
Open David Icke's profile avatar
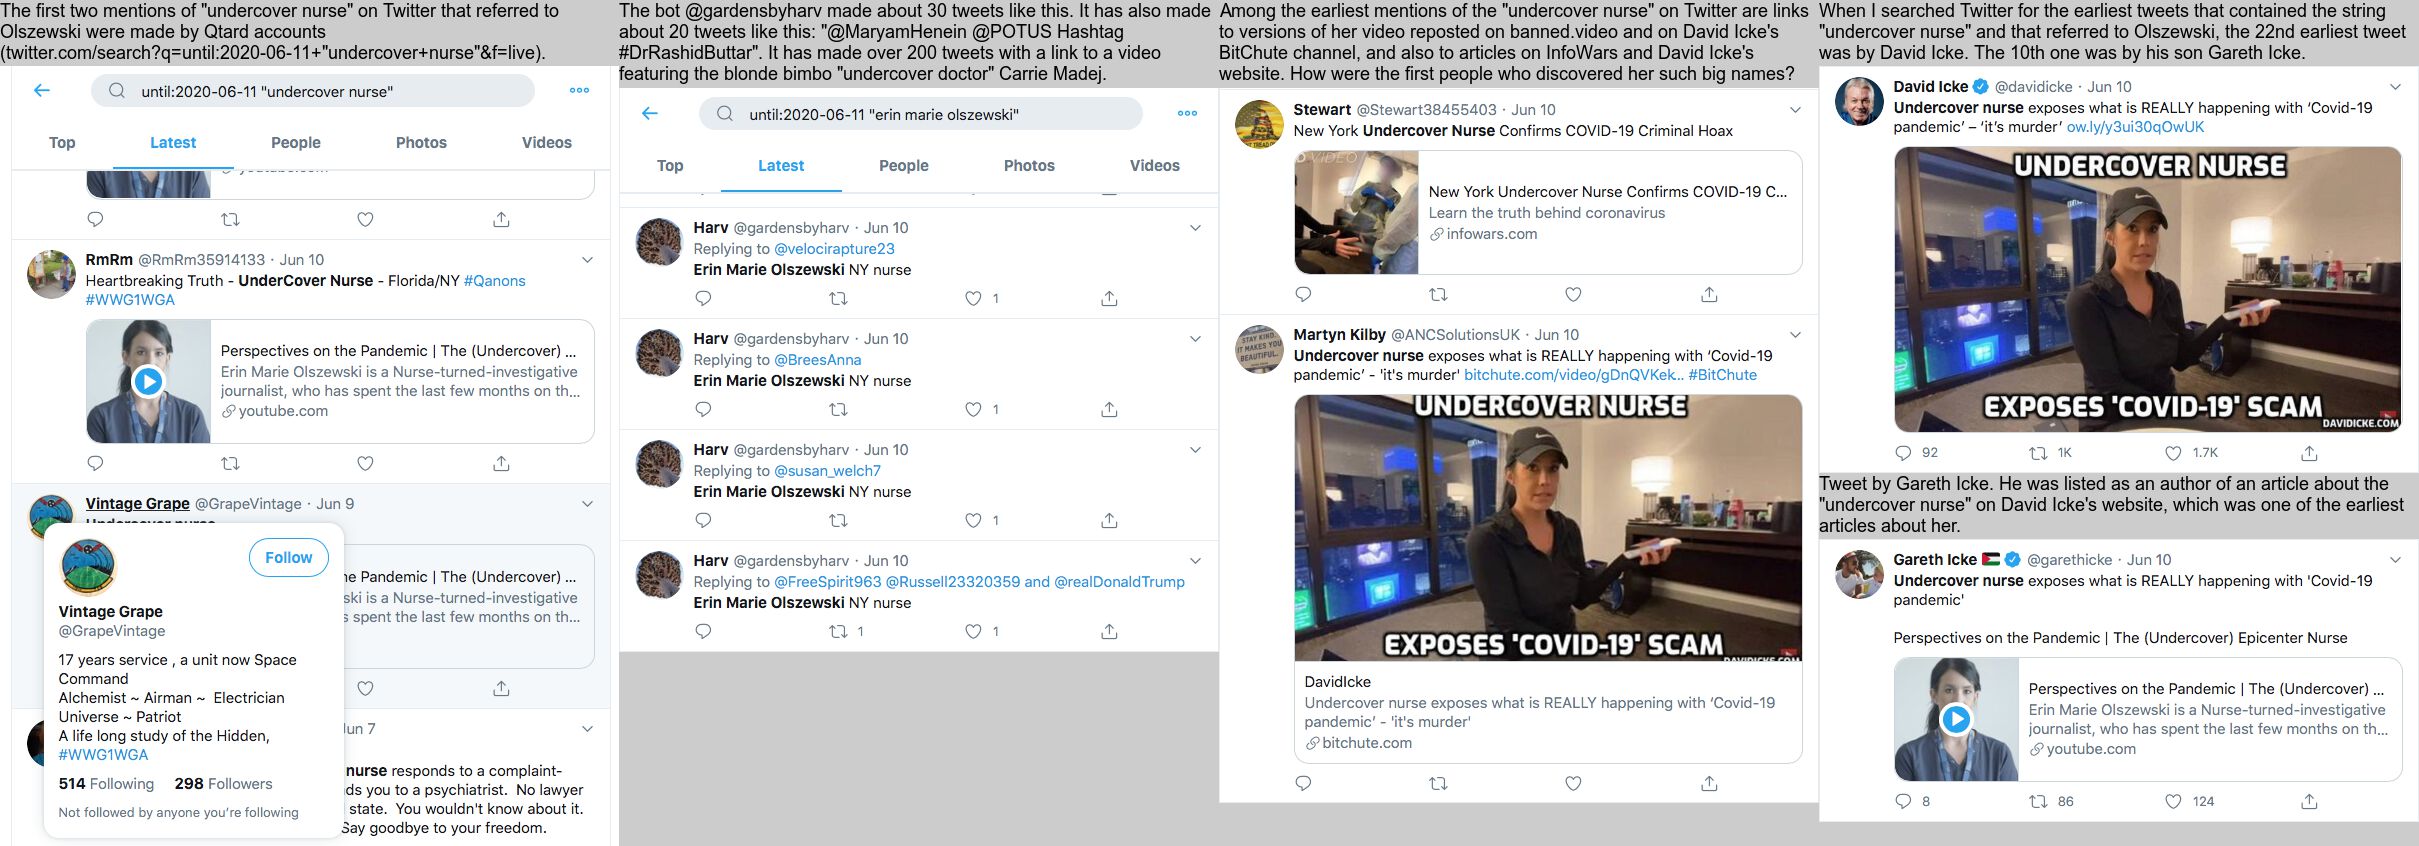coord(1859,101)
